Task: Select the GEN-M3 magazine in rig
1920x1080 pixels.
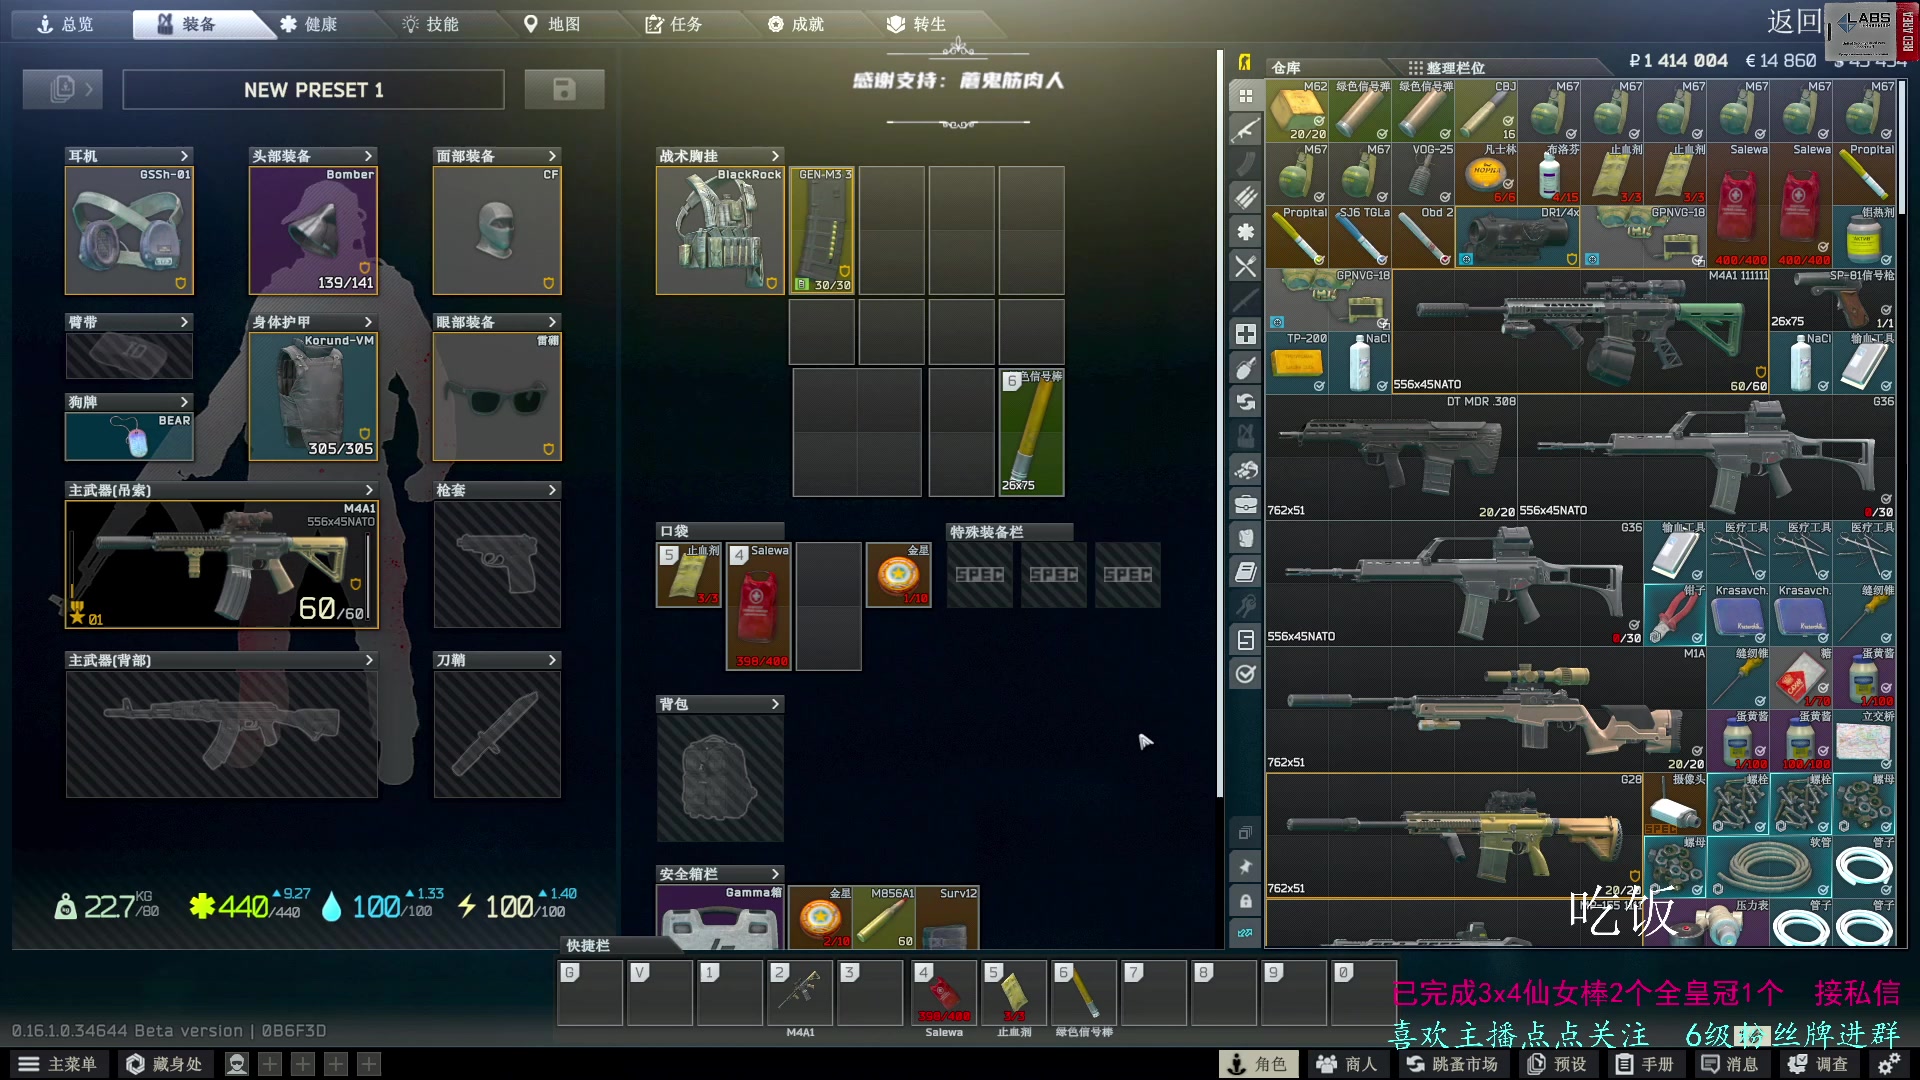Action: 822,230
